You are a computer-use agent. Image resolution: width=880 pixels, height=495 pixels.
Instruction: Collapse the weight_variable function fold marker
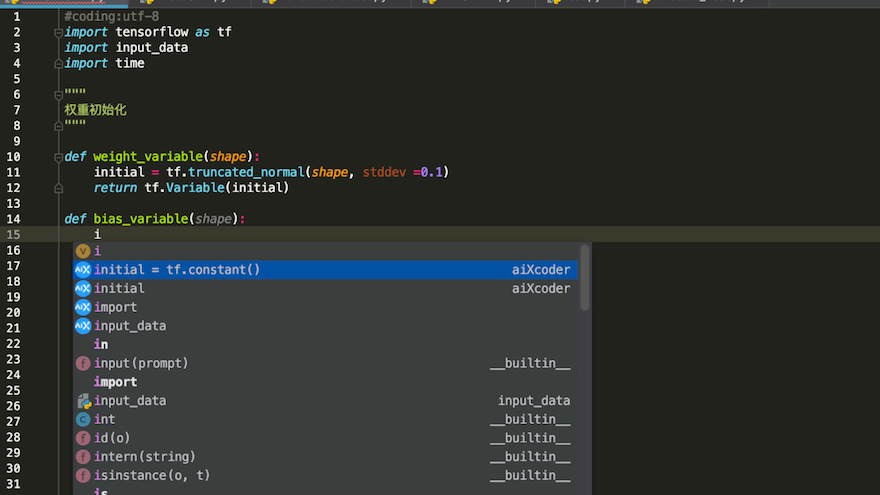58,157
